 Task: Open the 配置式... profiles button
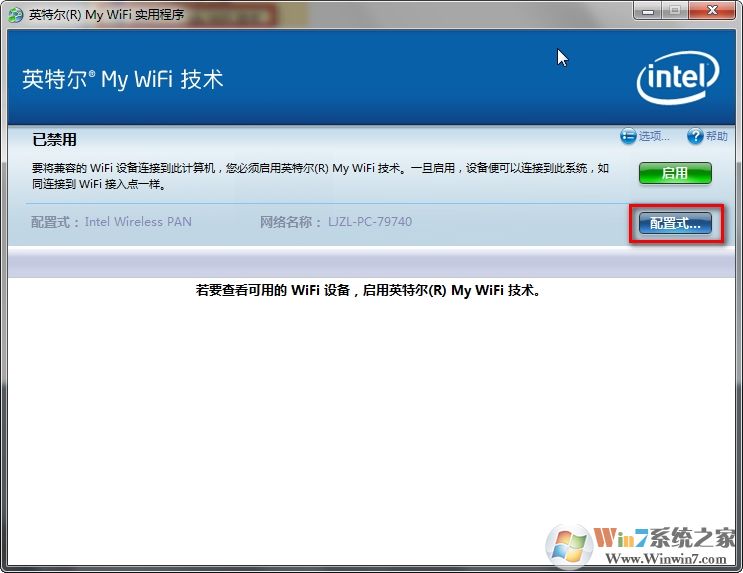click(x=675, y=223)
